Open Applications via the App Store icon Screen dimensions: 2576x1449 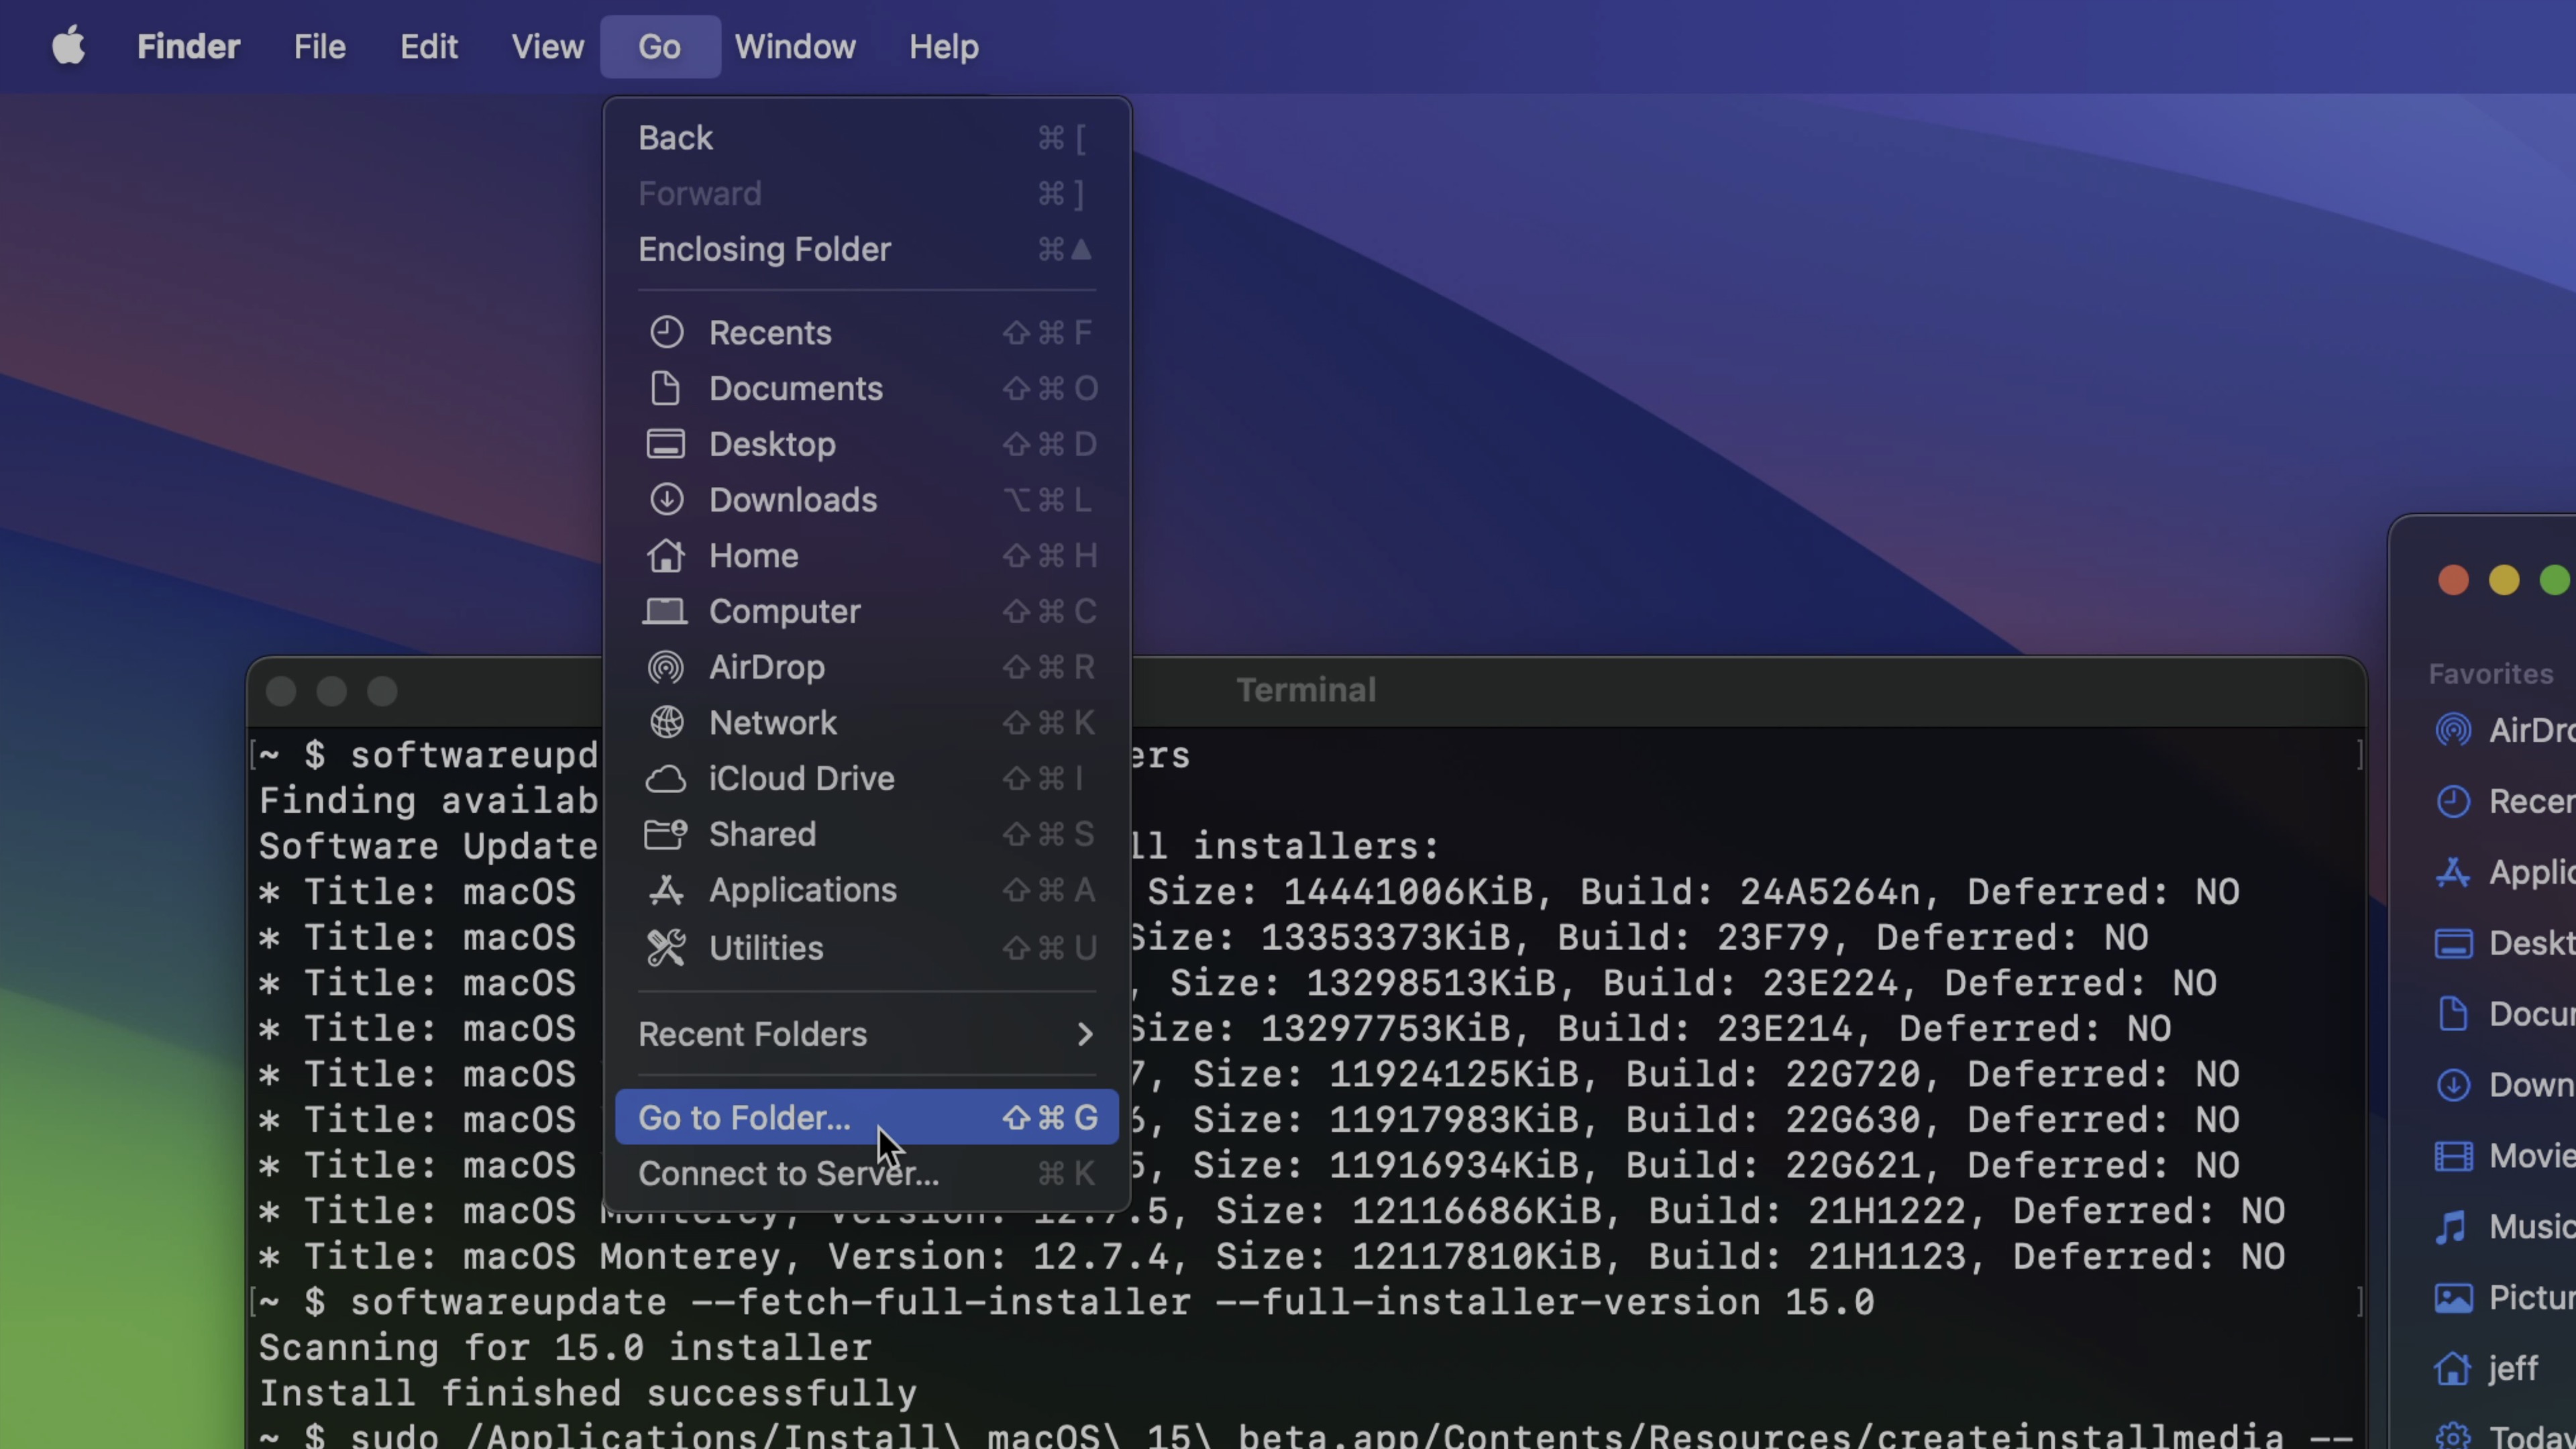tap(2453, 872)
